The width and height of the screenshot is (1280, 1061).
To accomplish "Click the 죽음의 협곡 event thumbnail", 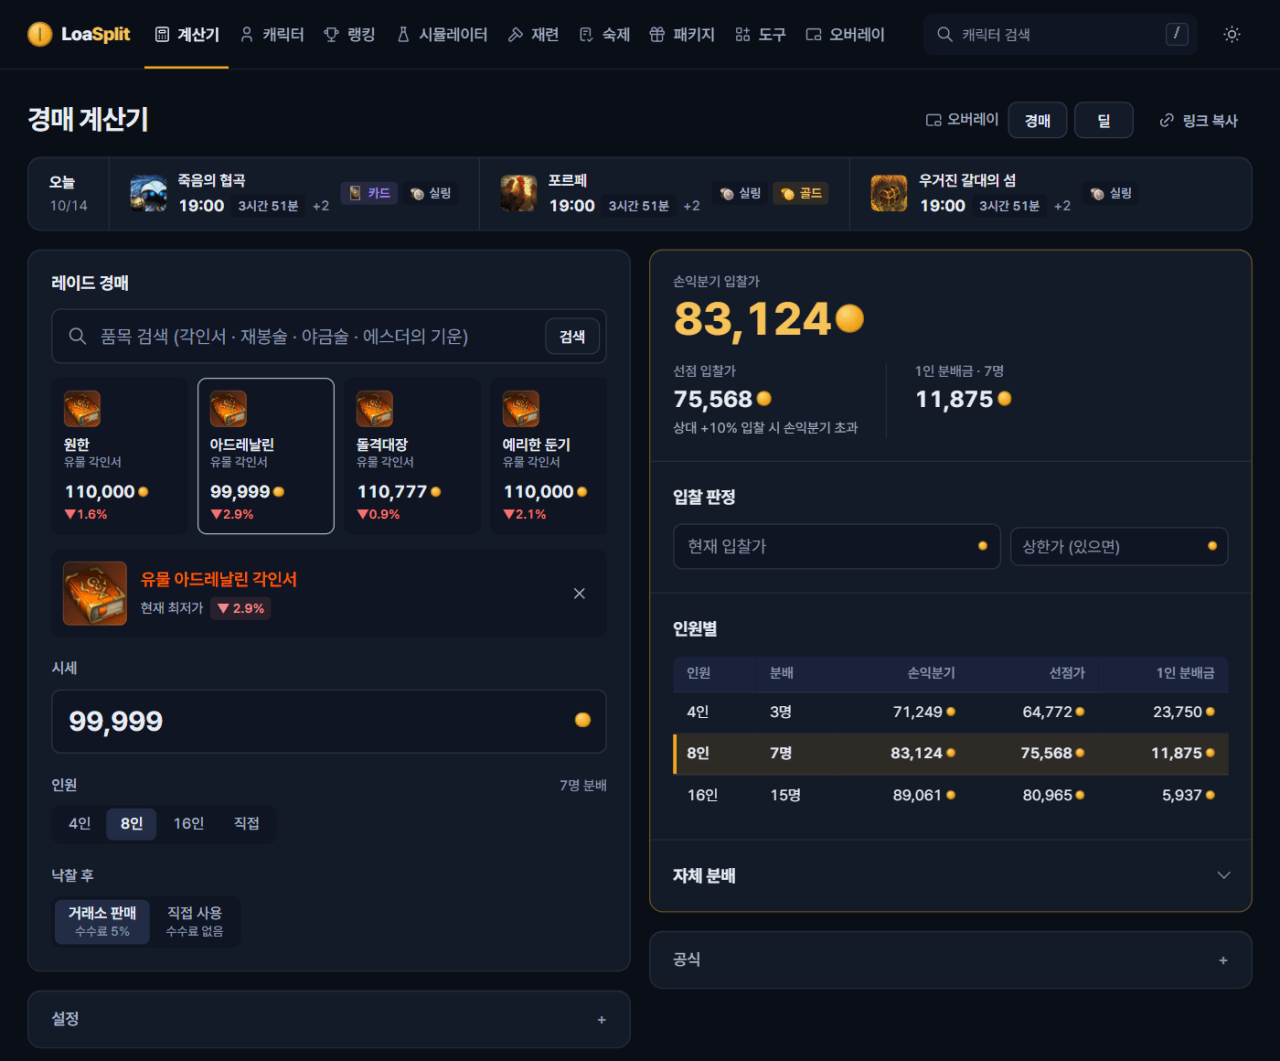I will pos(148,193).
